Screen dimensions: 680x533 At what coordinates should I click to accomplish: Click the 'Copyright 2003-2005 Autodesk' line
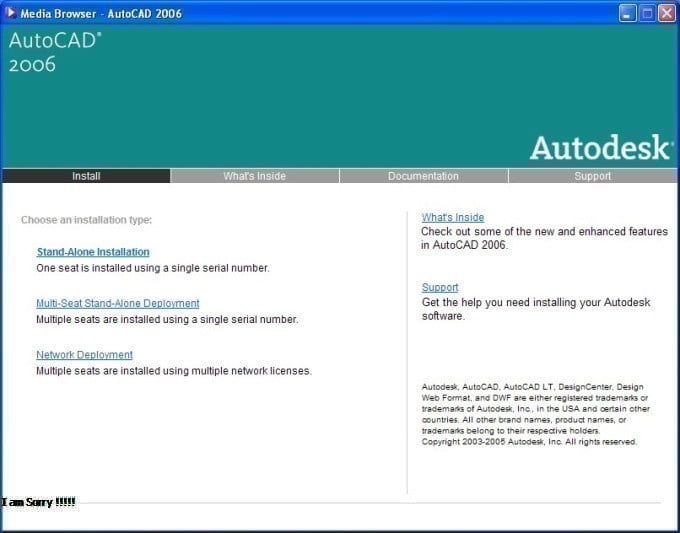(529, 442)
